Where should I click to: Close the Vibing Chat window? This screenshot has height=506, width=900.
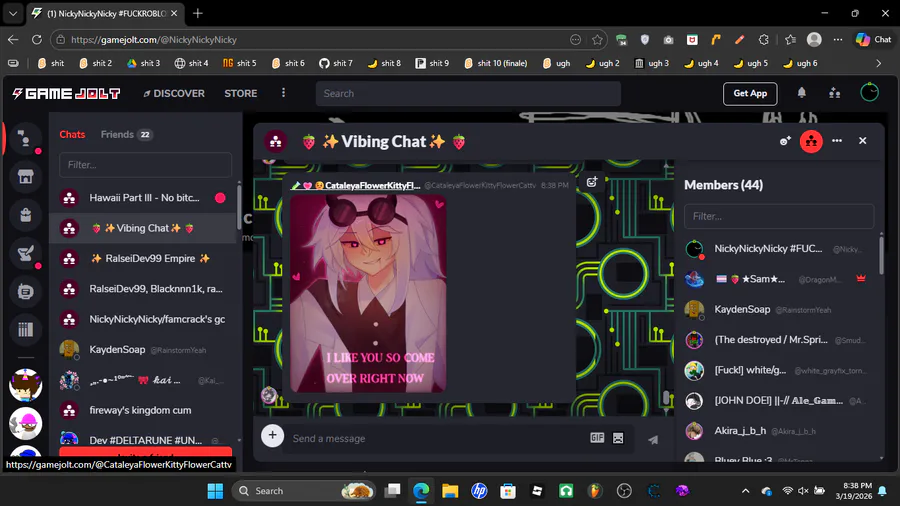[x=862, y=141]
